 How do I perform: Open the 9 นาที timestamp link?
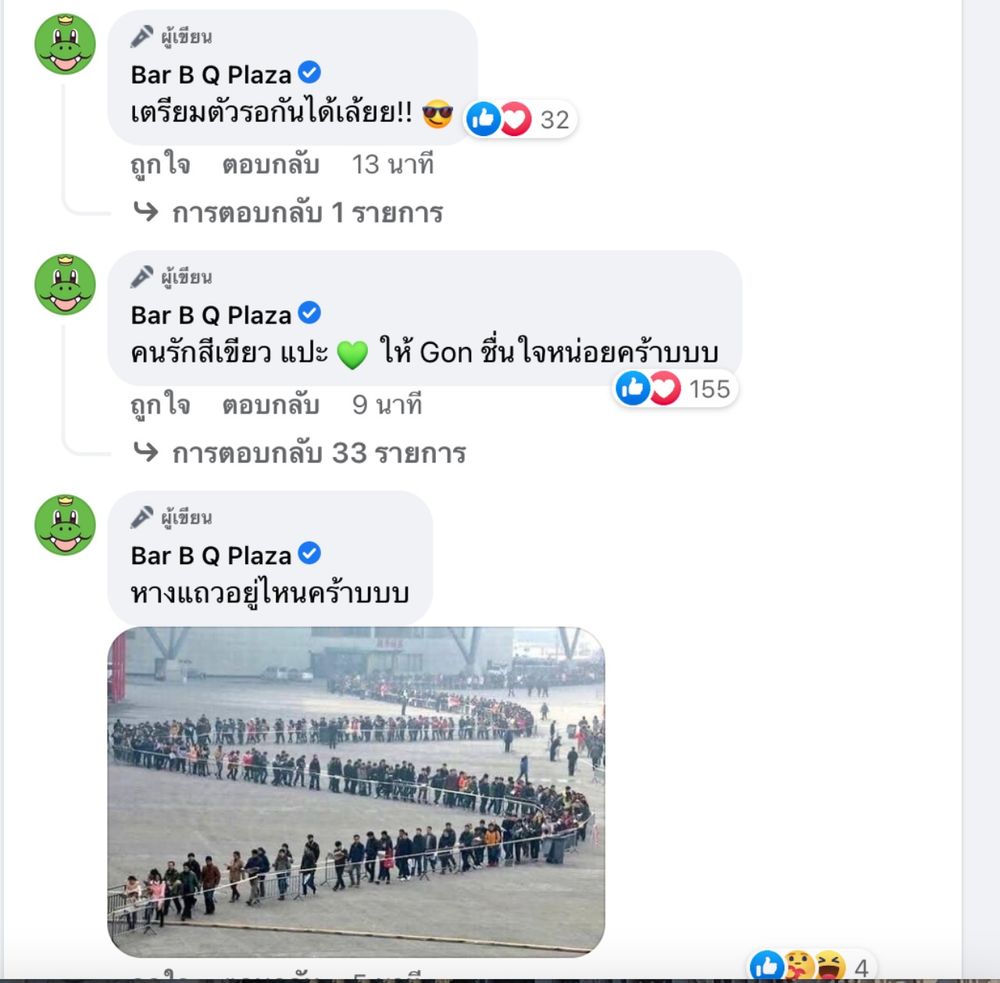click(387, 405)
